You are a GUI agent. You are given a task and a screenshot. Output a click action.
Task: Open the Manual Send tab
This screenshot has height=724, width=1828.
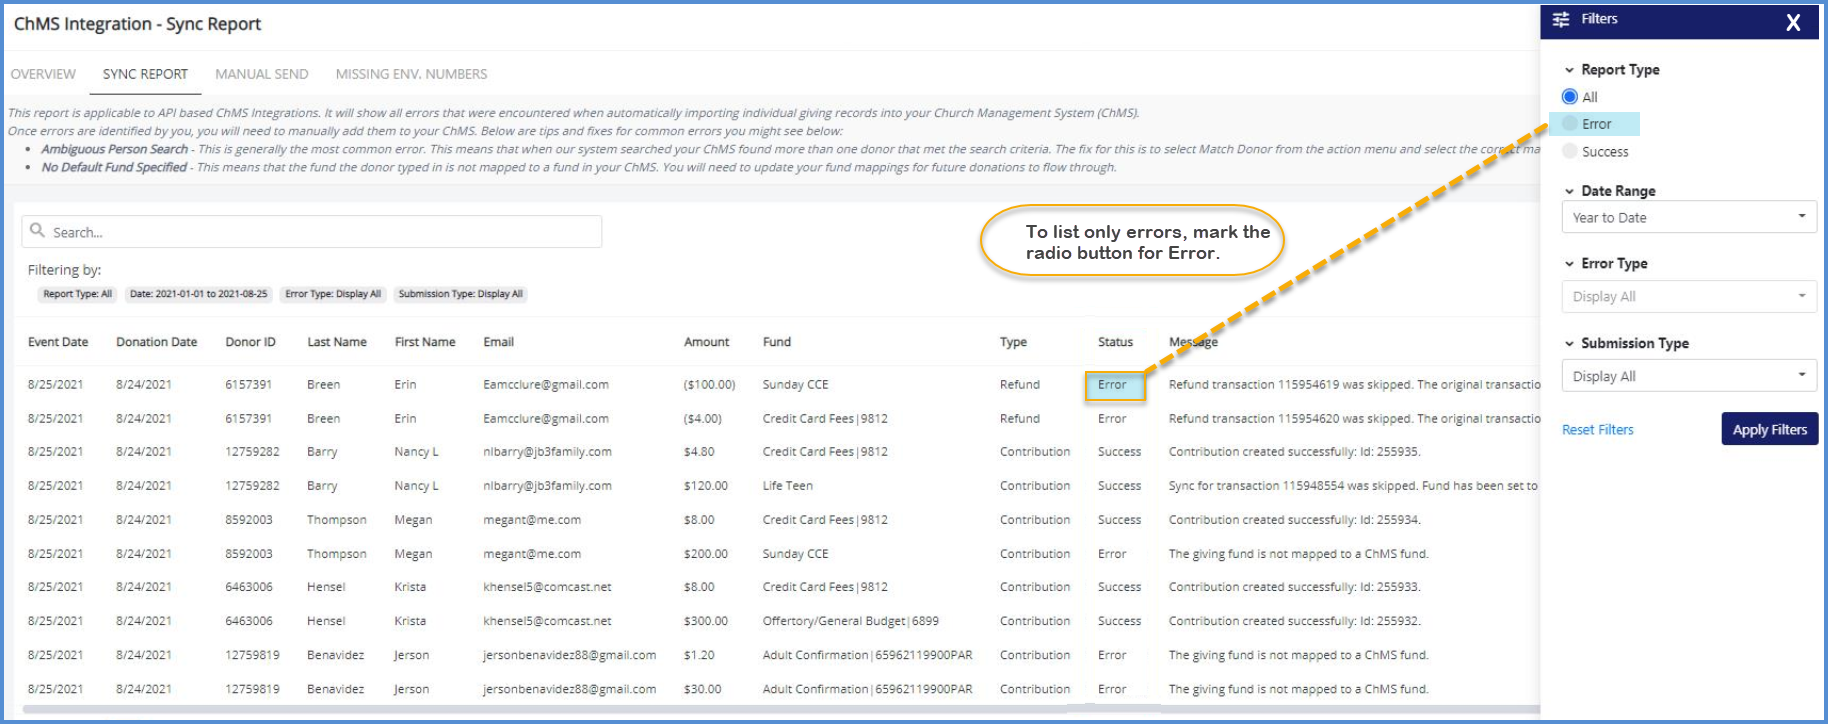pyautogui.click(x=261, y=74)
